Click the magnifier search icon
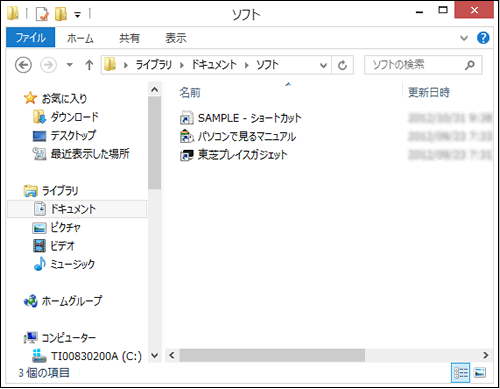 coord(470,65)
